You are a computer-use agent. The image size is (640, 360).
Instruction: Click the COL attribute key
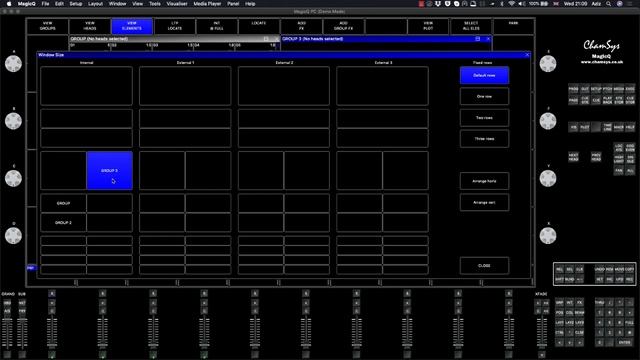click(x=569, y=313)
